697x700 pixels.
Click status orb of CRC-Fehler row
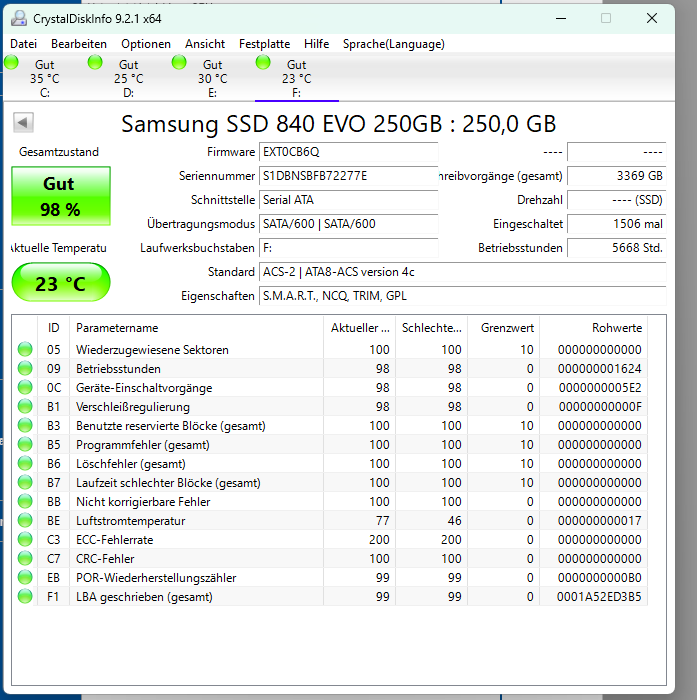[25, 558]
